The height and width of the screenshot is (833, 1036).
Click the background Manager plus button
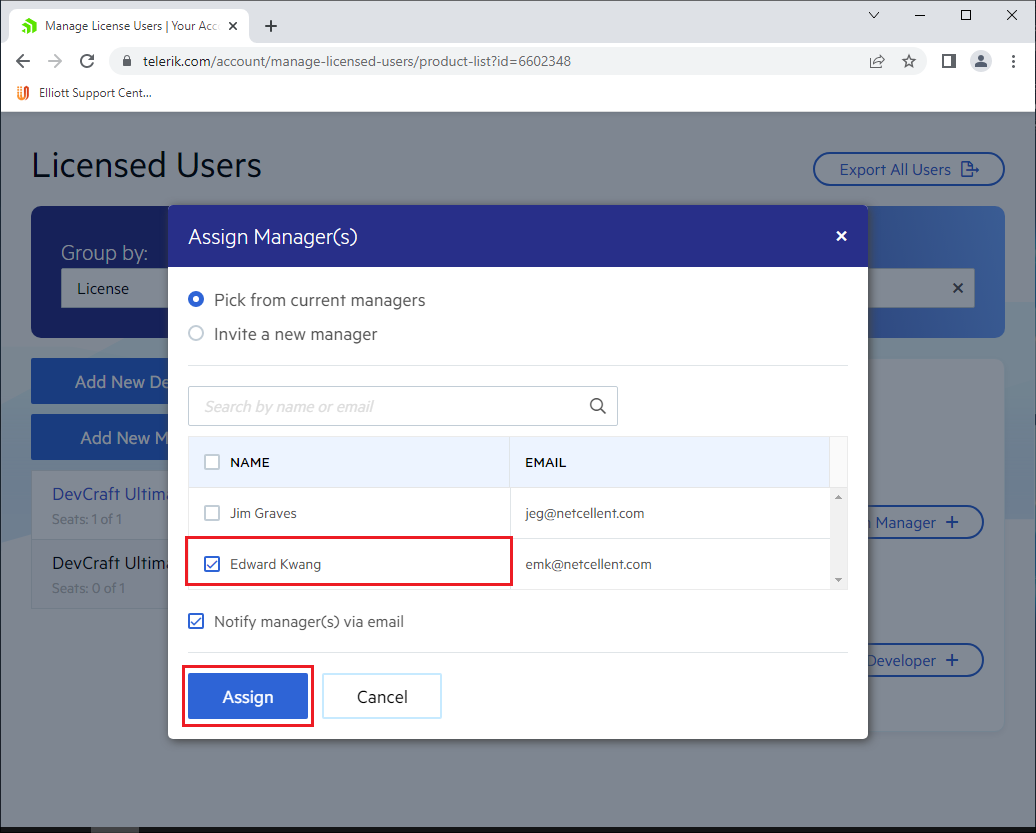[925, 522]
